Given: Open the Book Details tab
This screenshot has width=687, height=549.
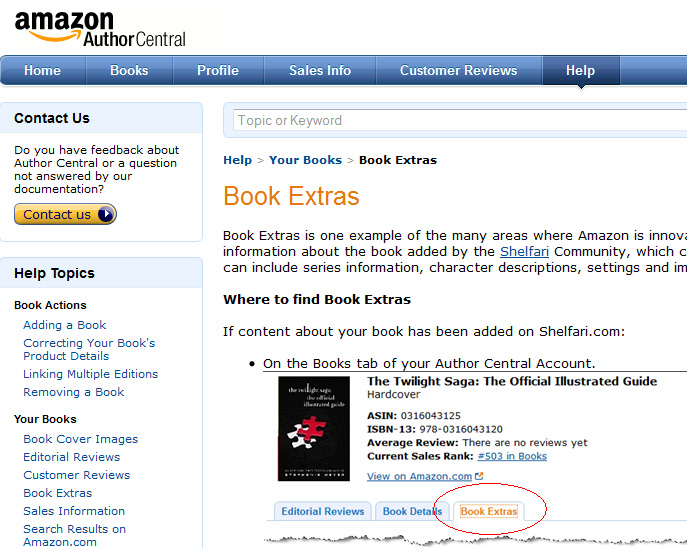Looking at the screenshot, I should (412, 511).
